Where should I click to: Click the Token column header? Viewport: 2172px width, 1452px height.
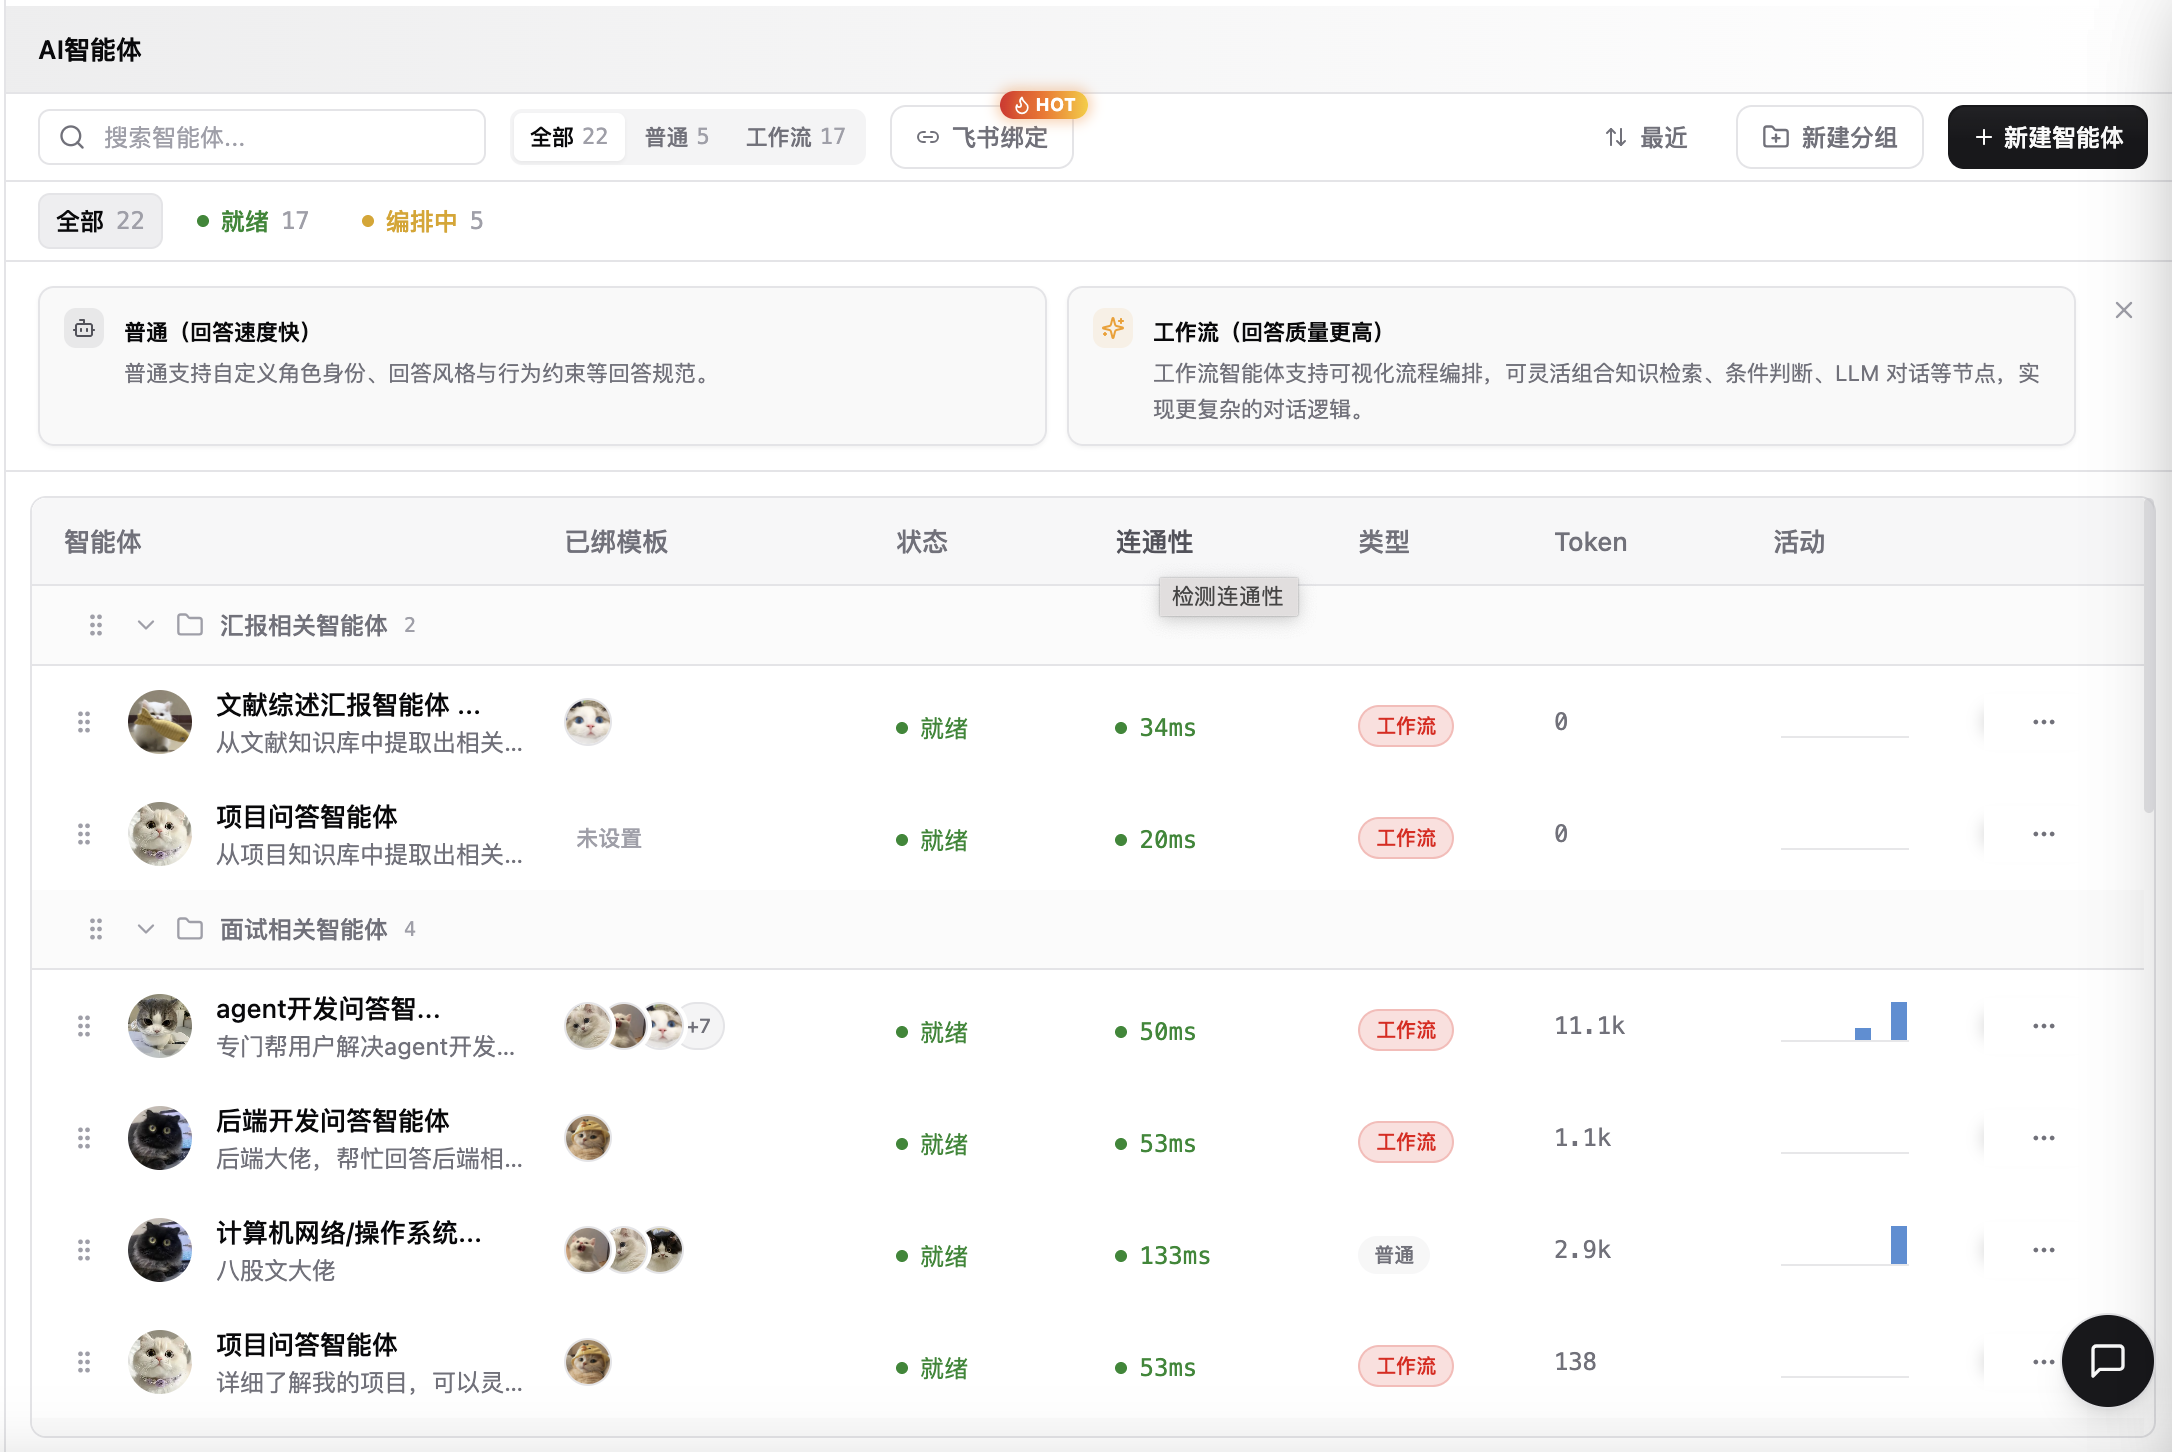point(1591,542)
